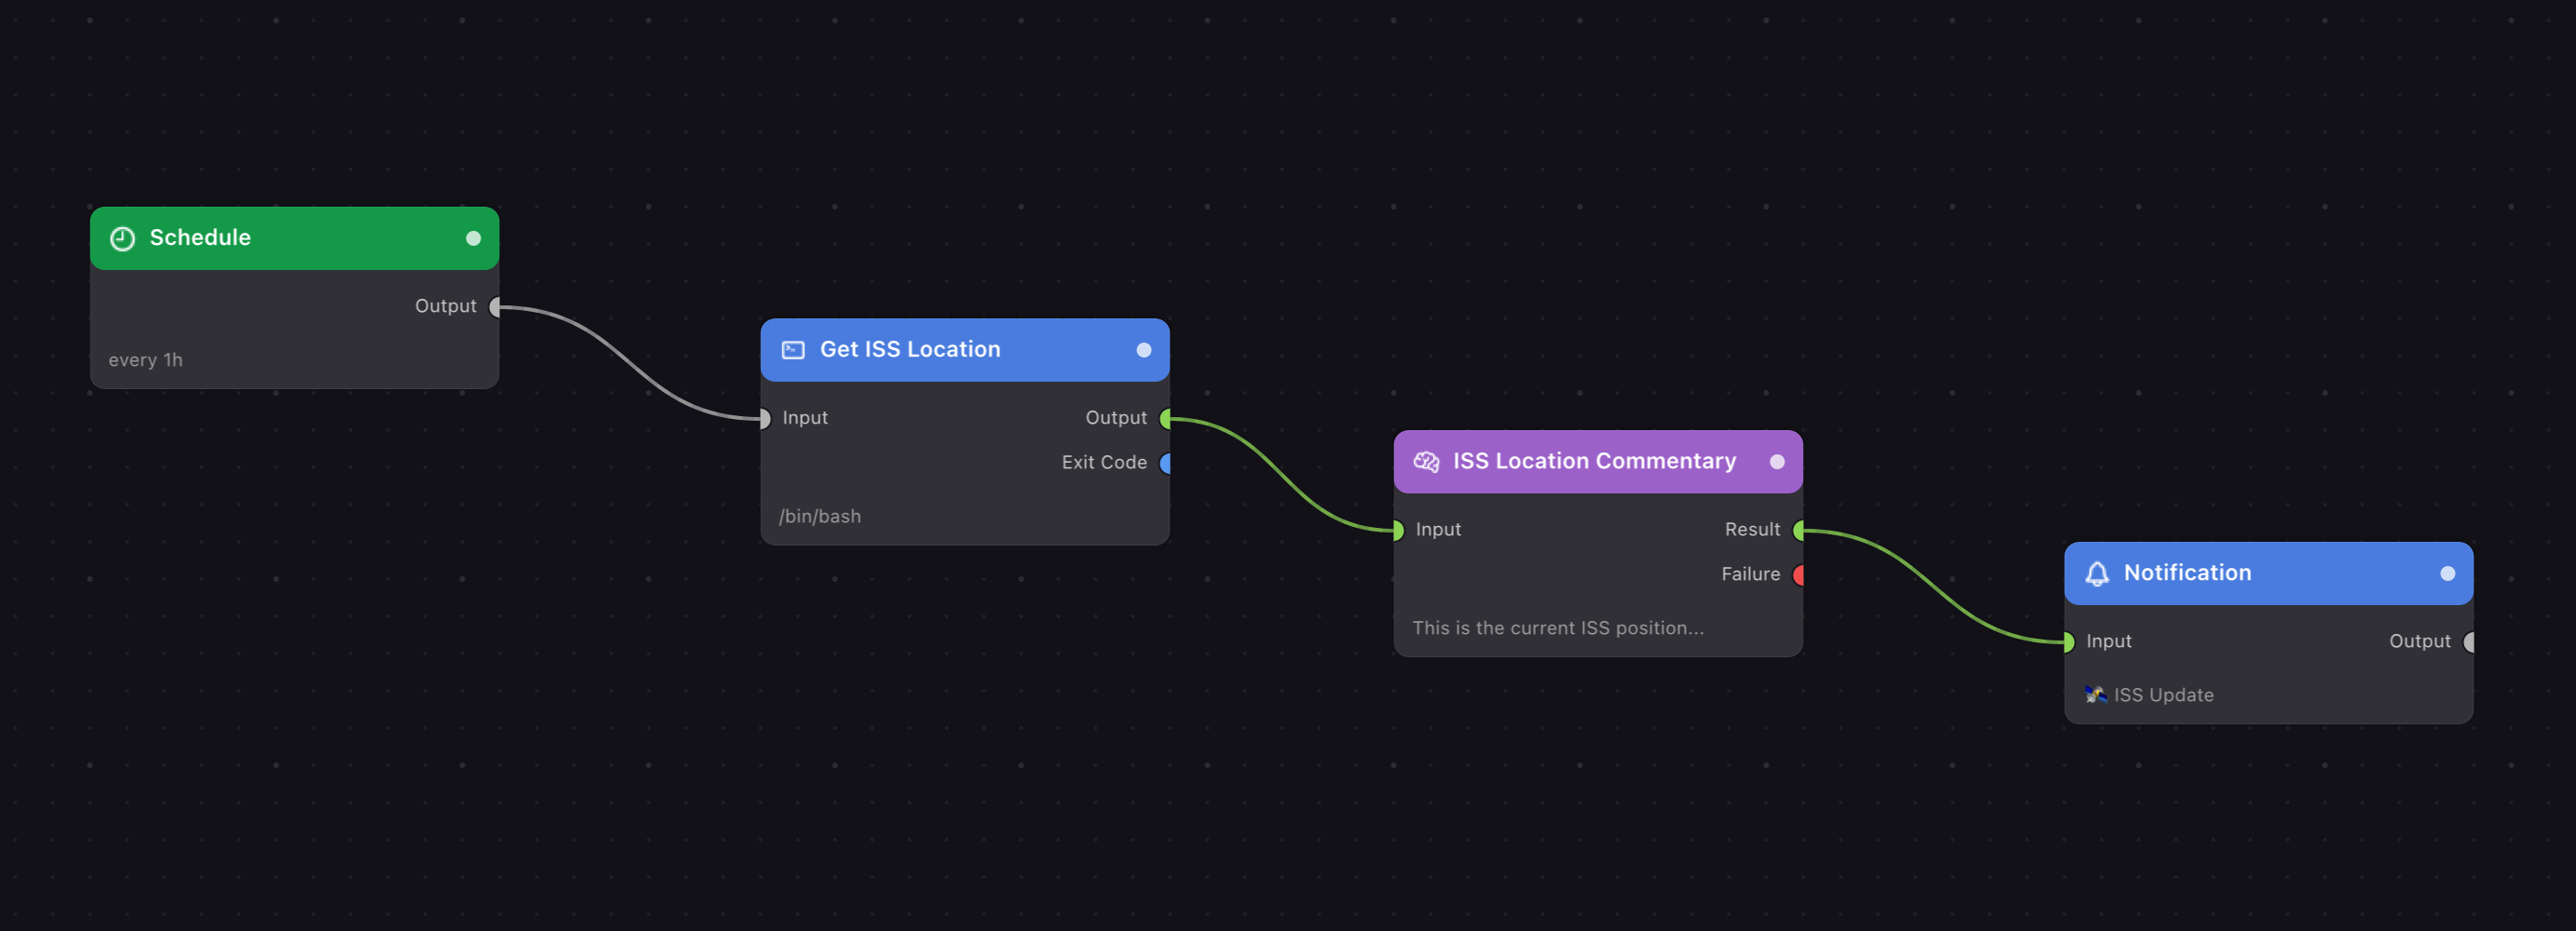Select the red Failure port
The width and height of the screenshot is (2576, 931).
click(1799, 575)
